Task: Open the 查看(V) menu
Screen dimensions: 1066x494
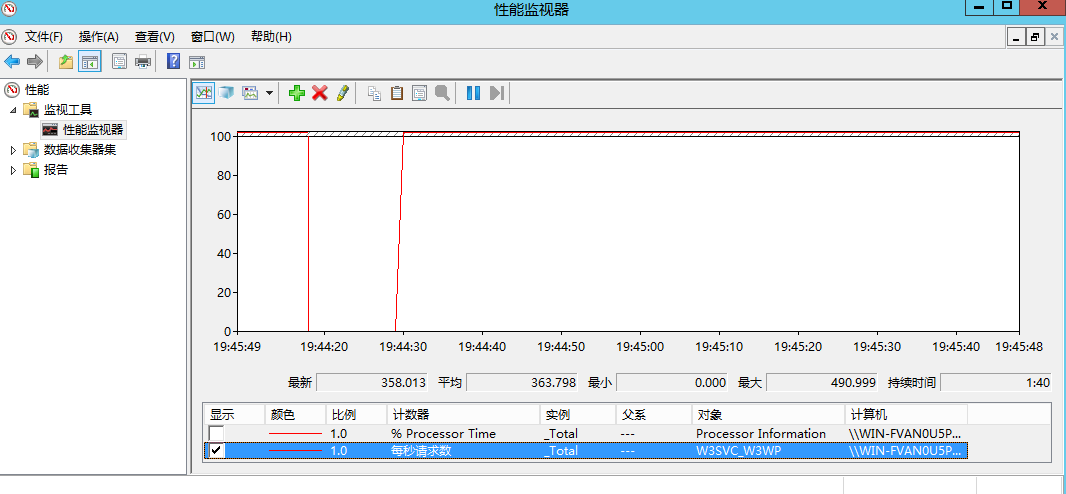Action: coord(154,37)
